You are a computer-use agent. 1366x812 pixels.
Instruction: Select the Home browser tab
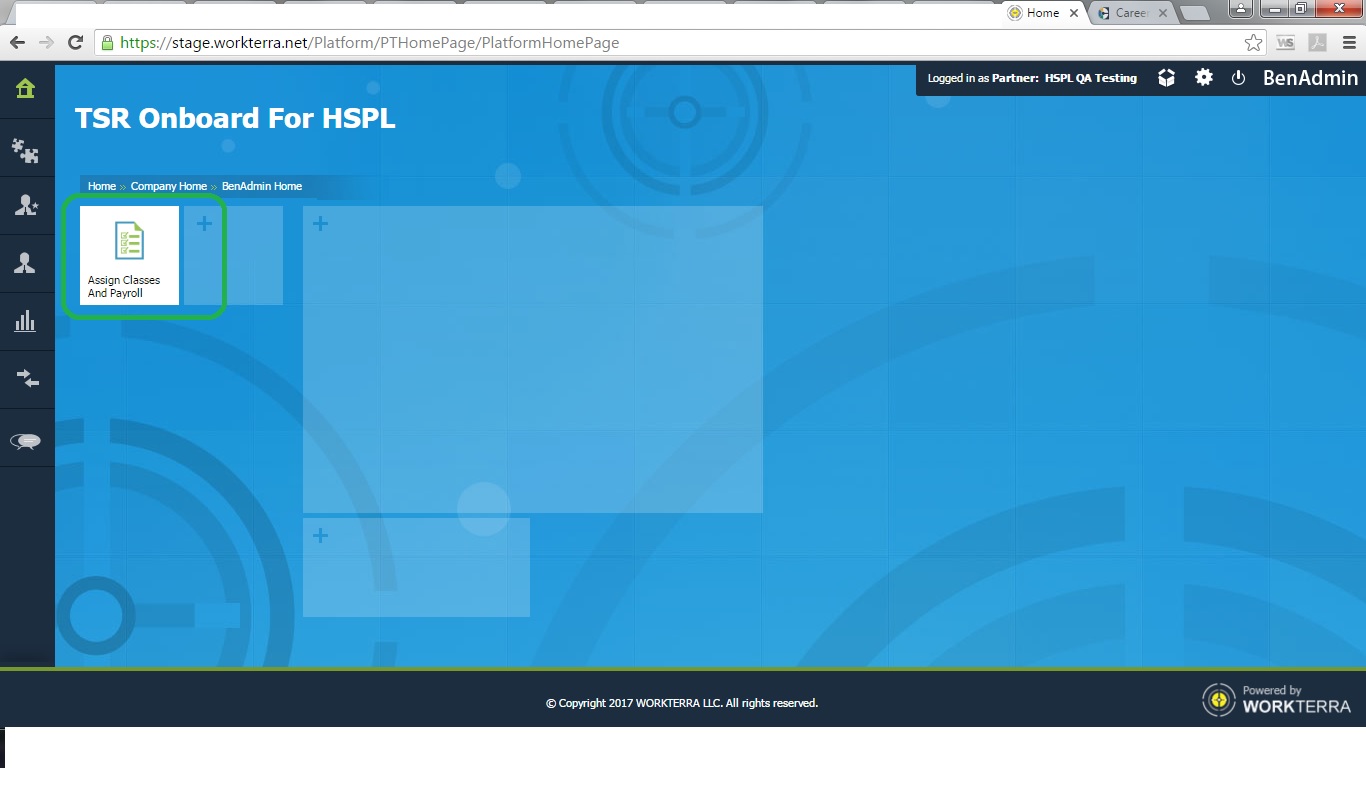click(1041, 13)
